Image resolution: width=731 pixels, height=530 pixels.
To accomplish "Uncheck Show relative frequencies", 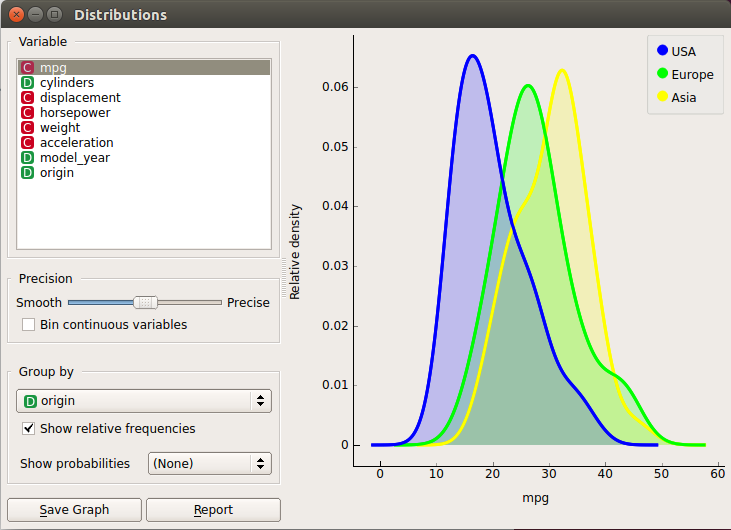I will [x=28, y=429].
